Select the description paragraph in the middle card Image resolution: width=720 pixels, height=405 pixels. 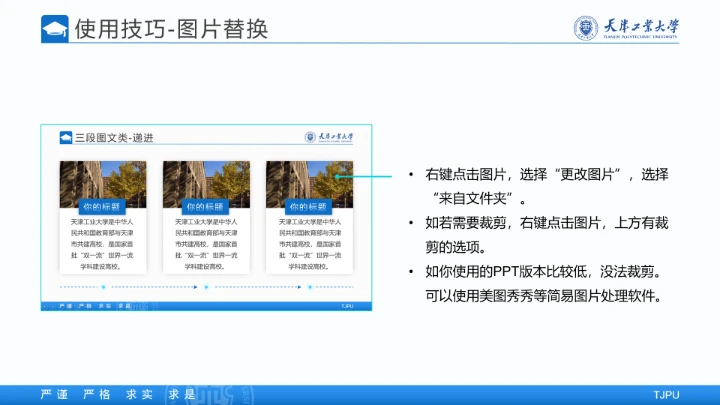click(206, 244)
